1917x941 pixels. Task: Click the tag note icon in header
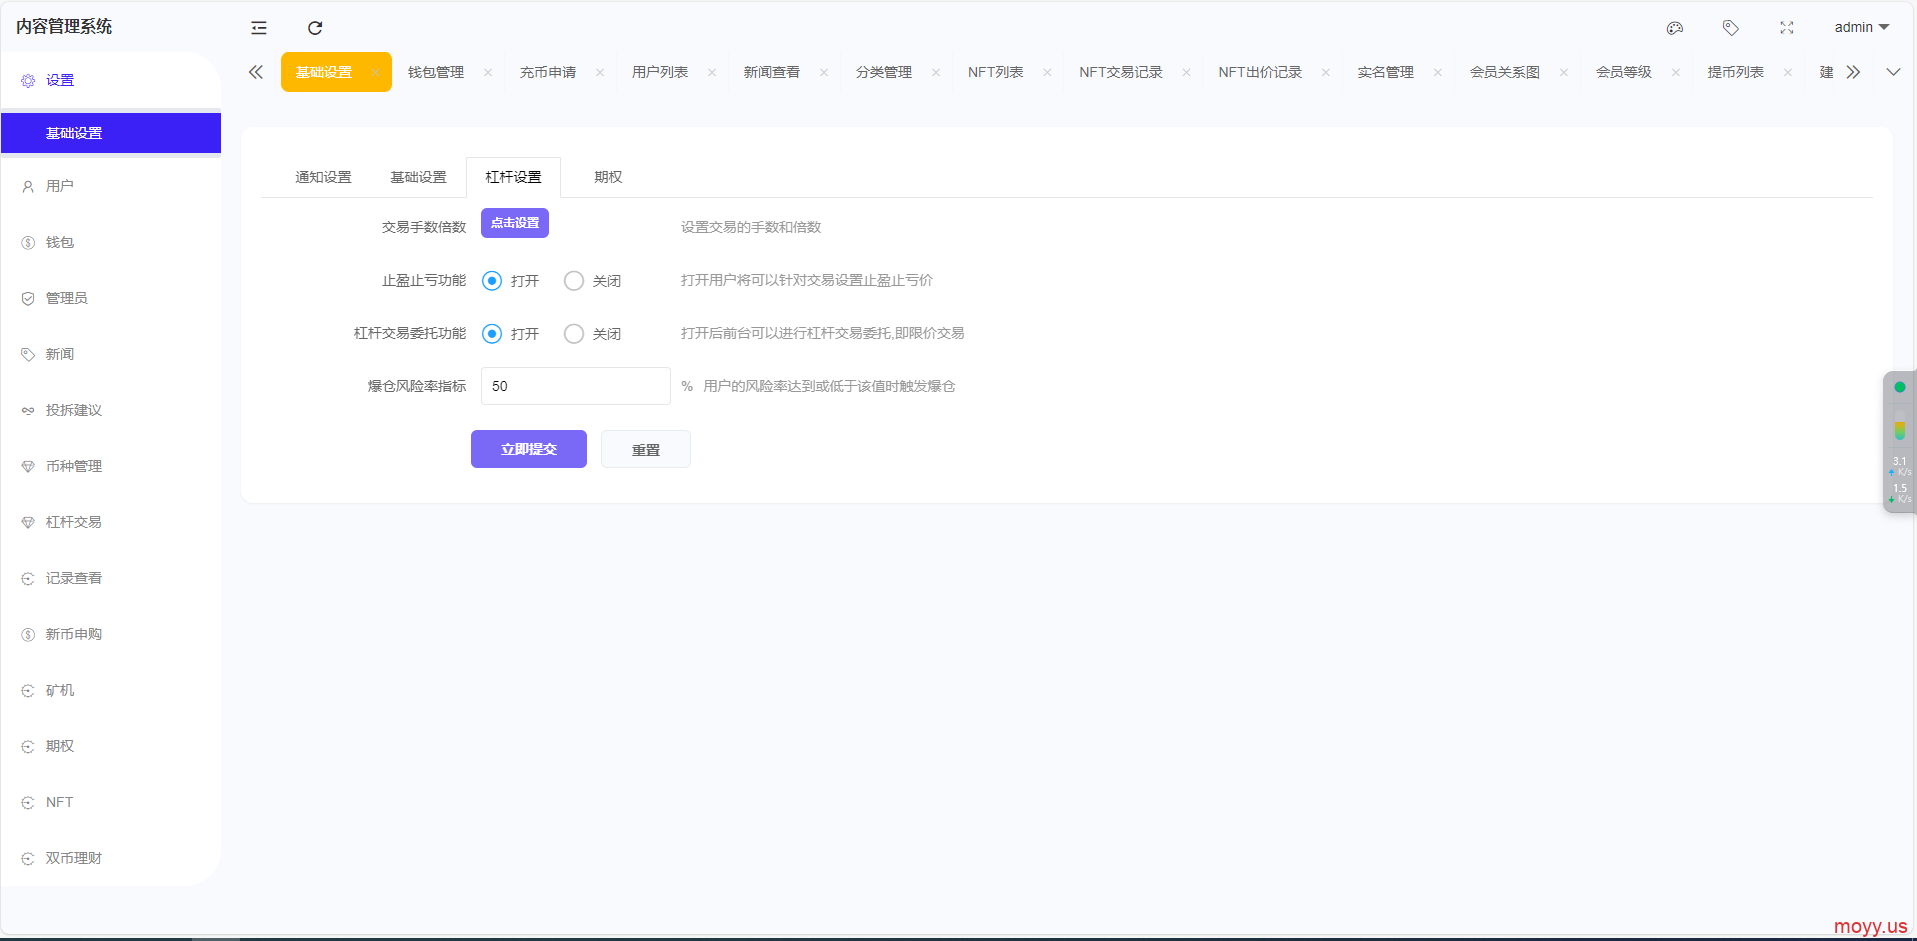(x=1731, y=28)
